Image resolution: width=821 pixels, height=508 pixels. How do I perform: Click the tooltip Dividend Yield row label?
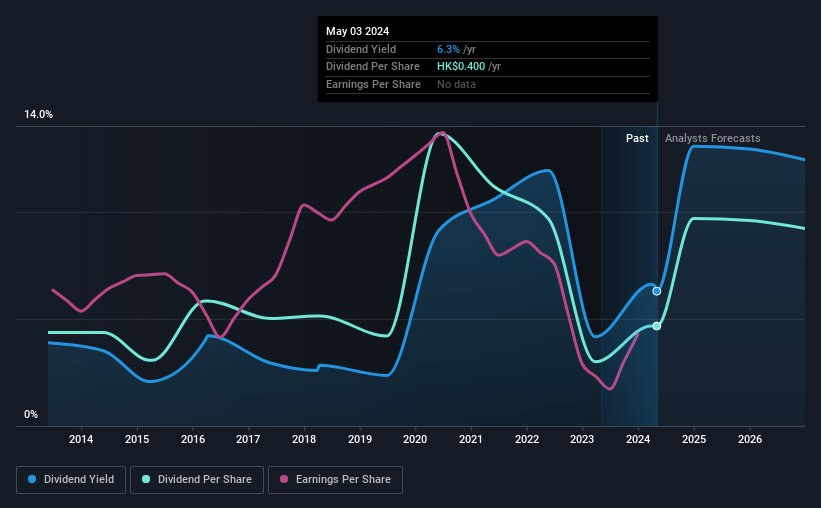tap(361, 49)
